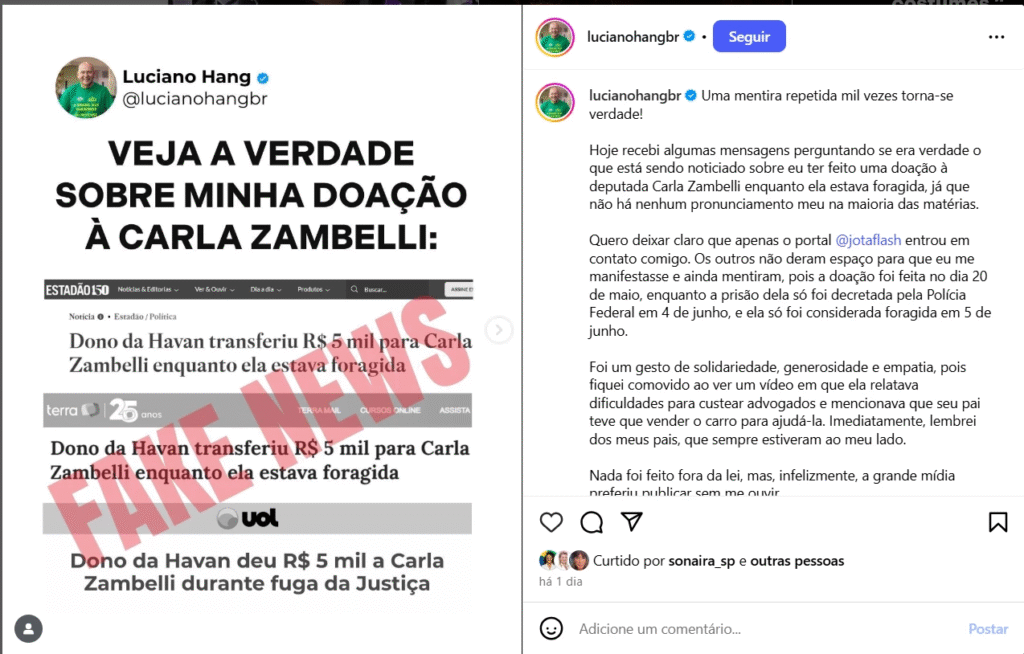
Task: Open the @jotaflash mention link
Action: (x=868, y=240)
